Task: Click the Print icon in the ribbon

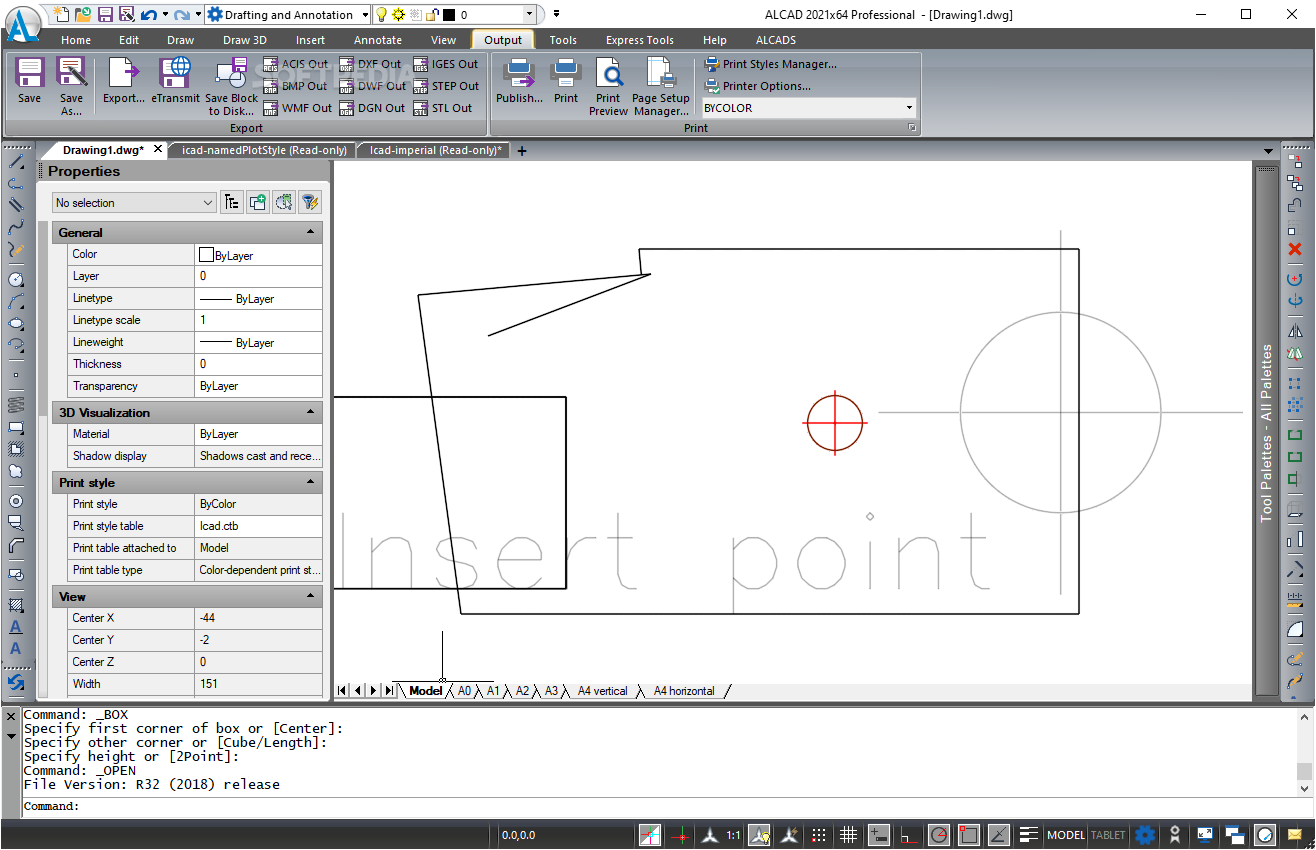Action: click(x=566, y=81)
